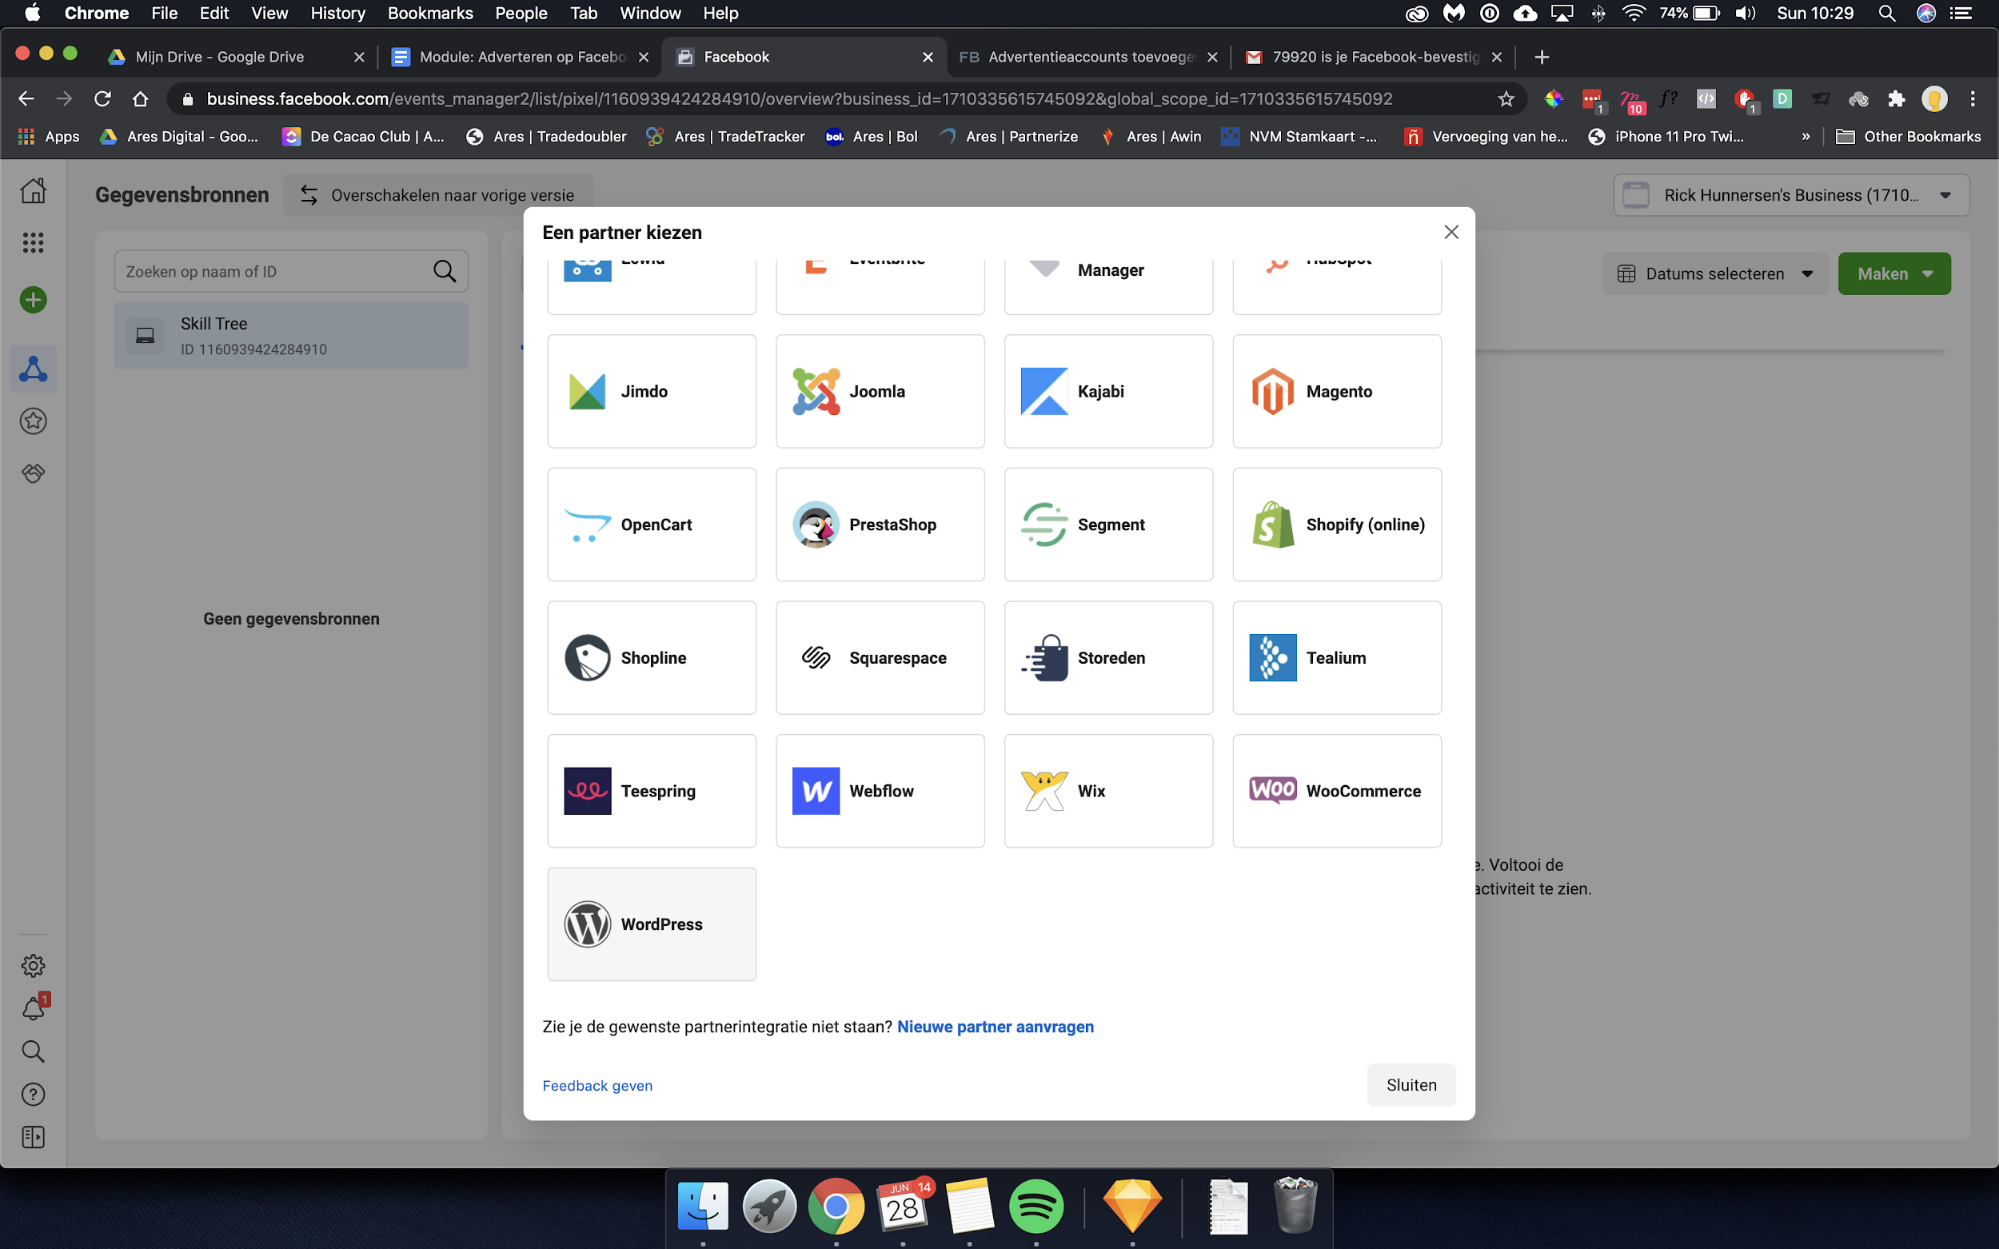The image size is (1999, 1249).
Task: View notifications bell with badge
Action: pos(33,1008)
